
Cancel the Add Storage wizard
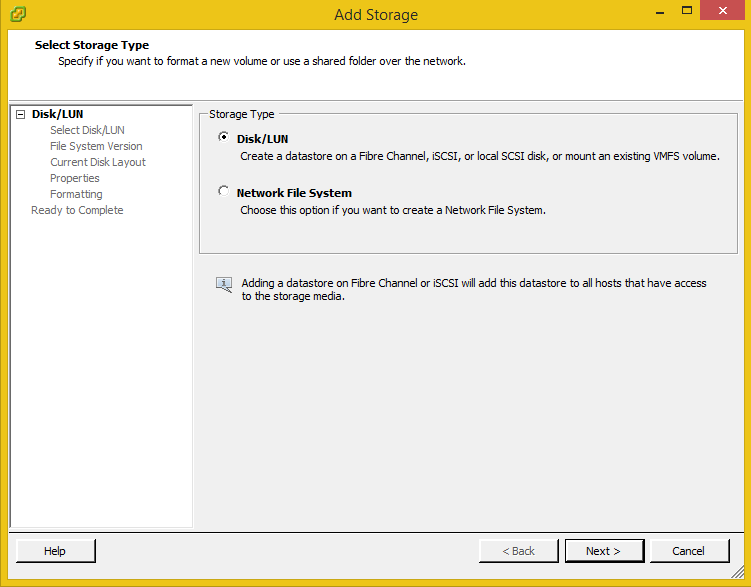click(688, 551)
